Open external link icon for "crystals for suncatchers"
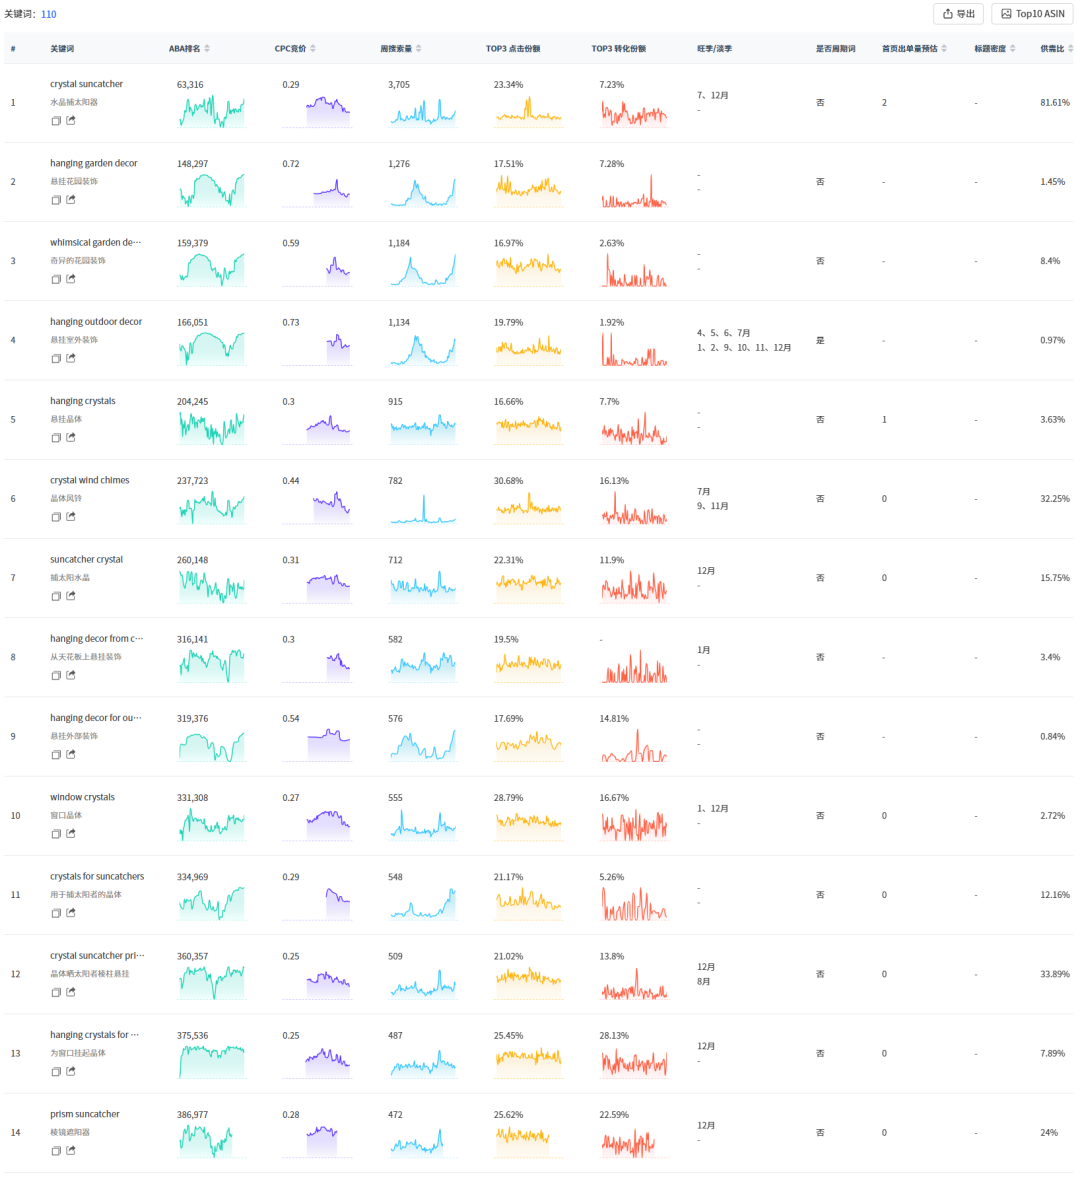This screenshot has width=1080, height=1178. (x=71, y=913)
